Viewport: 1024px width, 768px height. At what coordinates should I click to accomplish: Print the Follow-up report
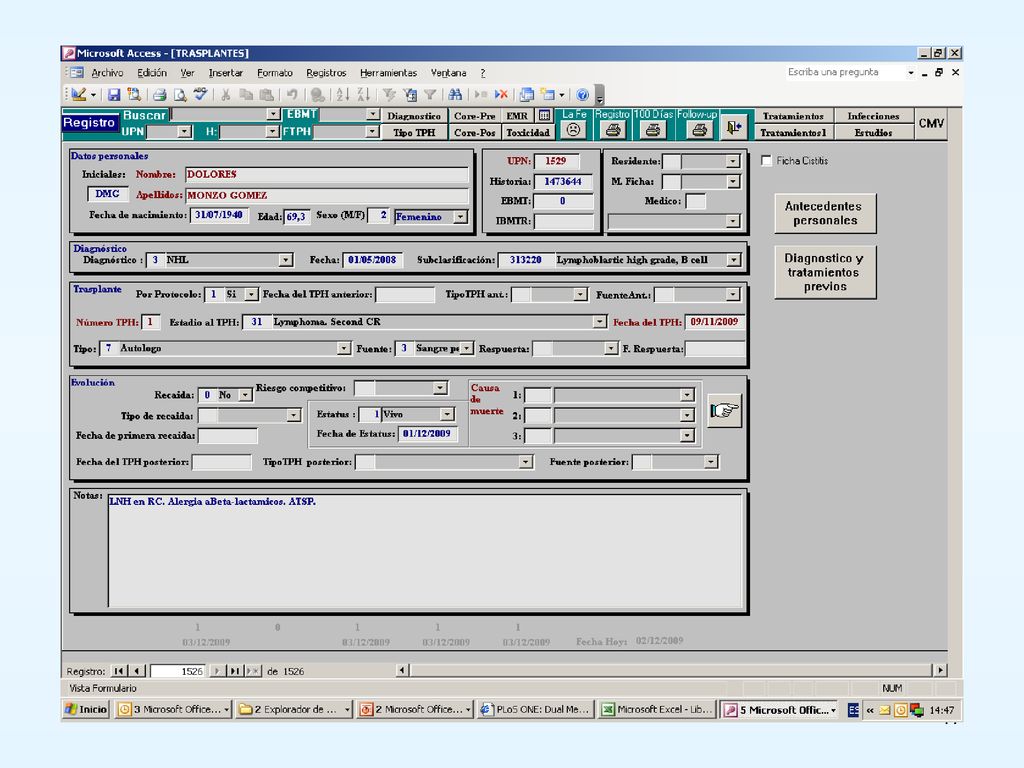coord(699,129)
